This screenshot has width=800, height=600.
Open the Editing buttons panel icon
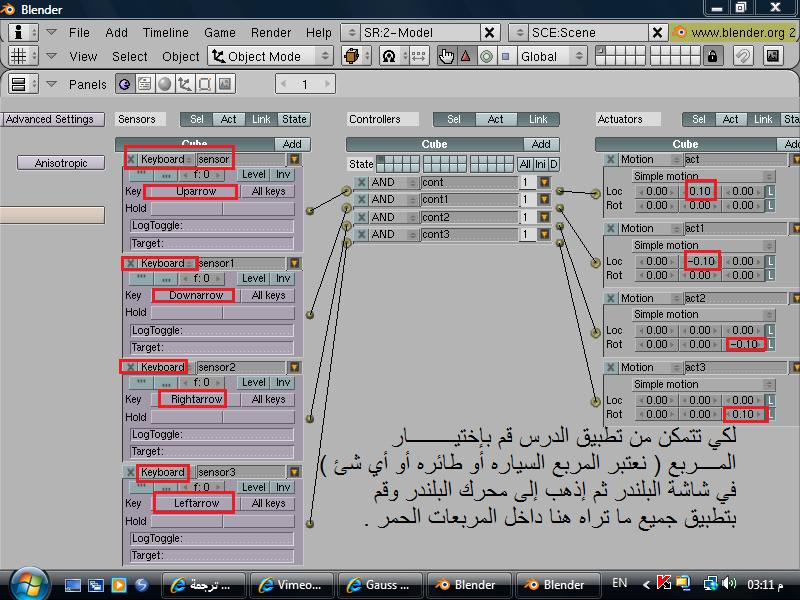pyautogui.click(x=205, y=84)
